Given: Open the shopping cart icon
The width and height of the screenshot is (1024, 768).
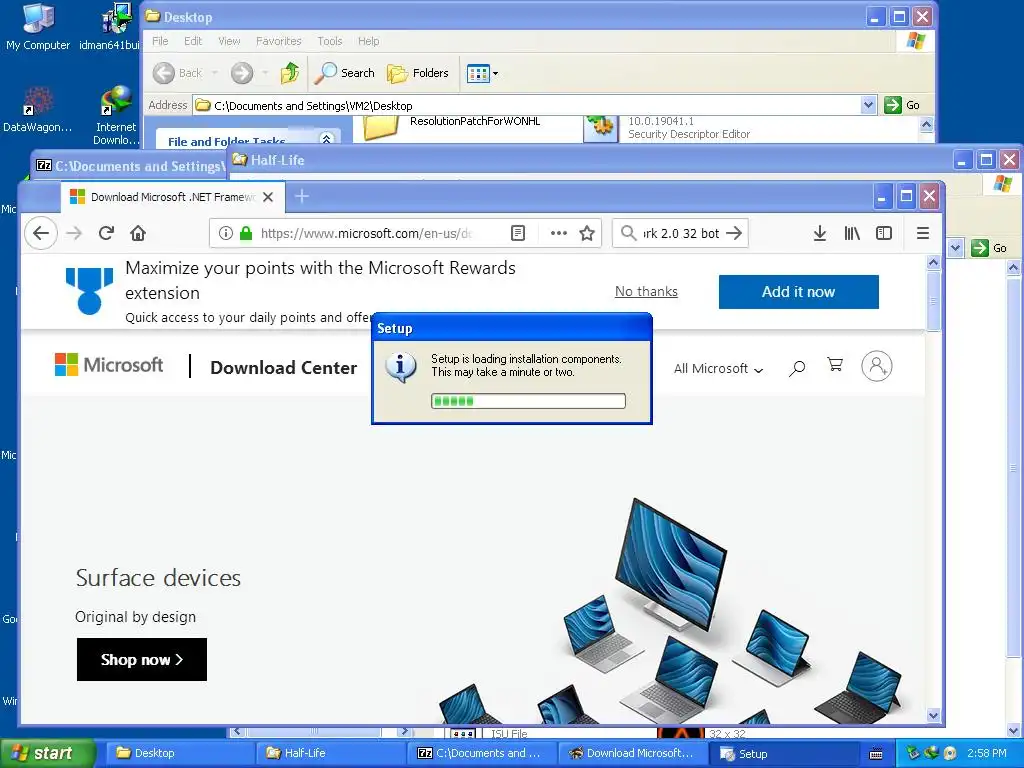Looking at the screenshot, I should pyautogui.click(x=835, y=365).
